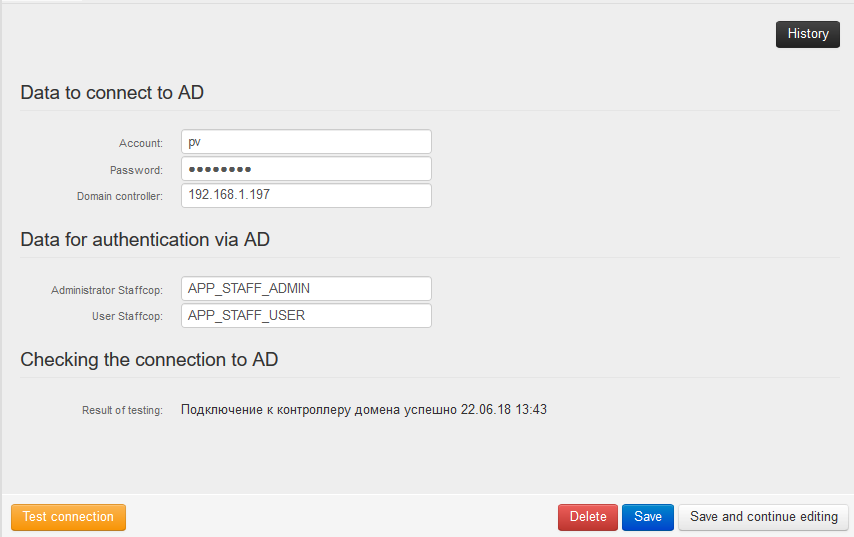Click the Result of testing label
Image resolution: width=854 pixels, height=537 pixels.
[122, 410]
